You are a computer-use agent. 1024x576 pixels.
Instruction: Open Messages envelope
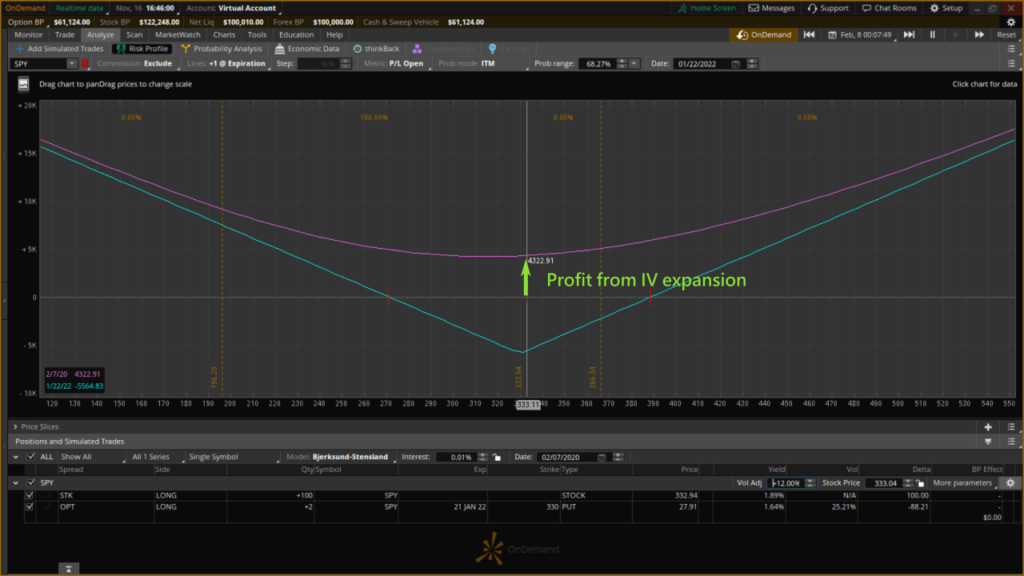[771, 8]
